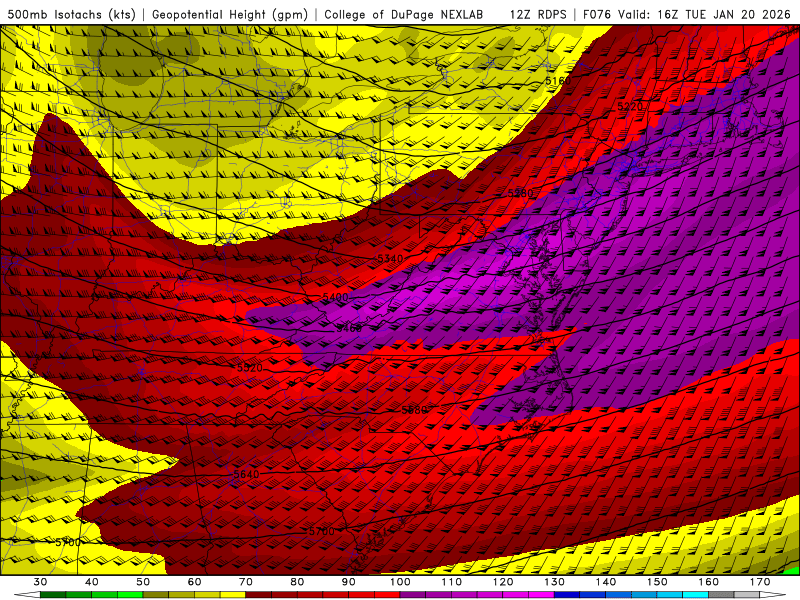800x600 pixels.
Task: Click the "Geopotential Height (gpm)" title text
Action: pos(230,14)
